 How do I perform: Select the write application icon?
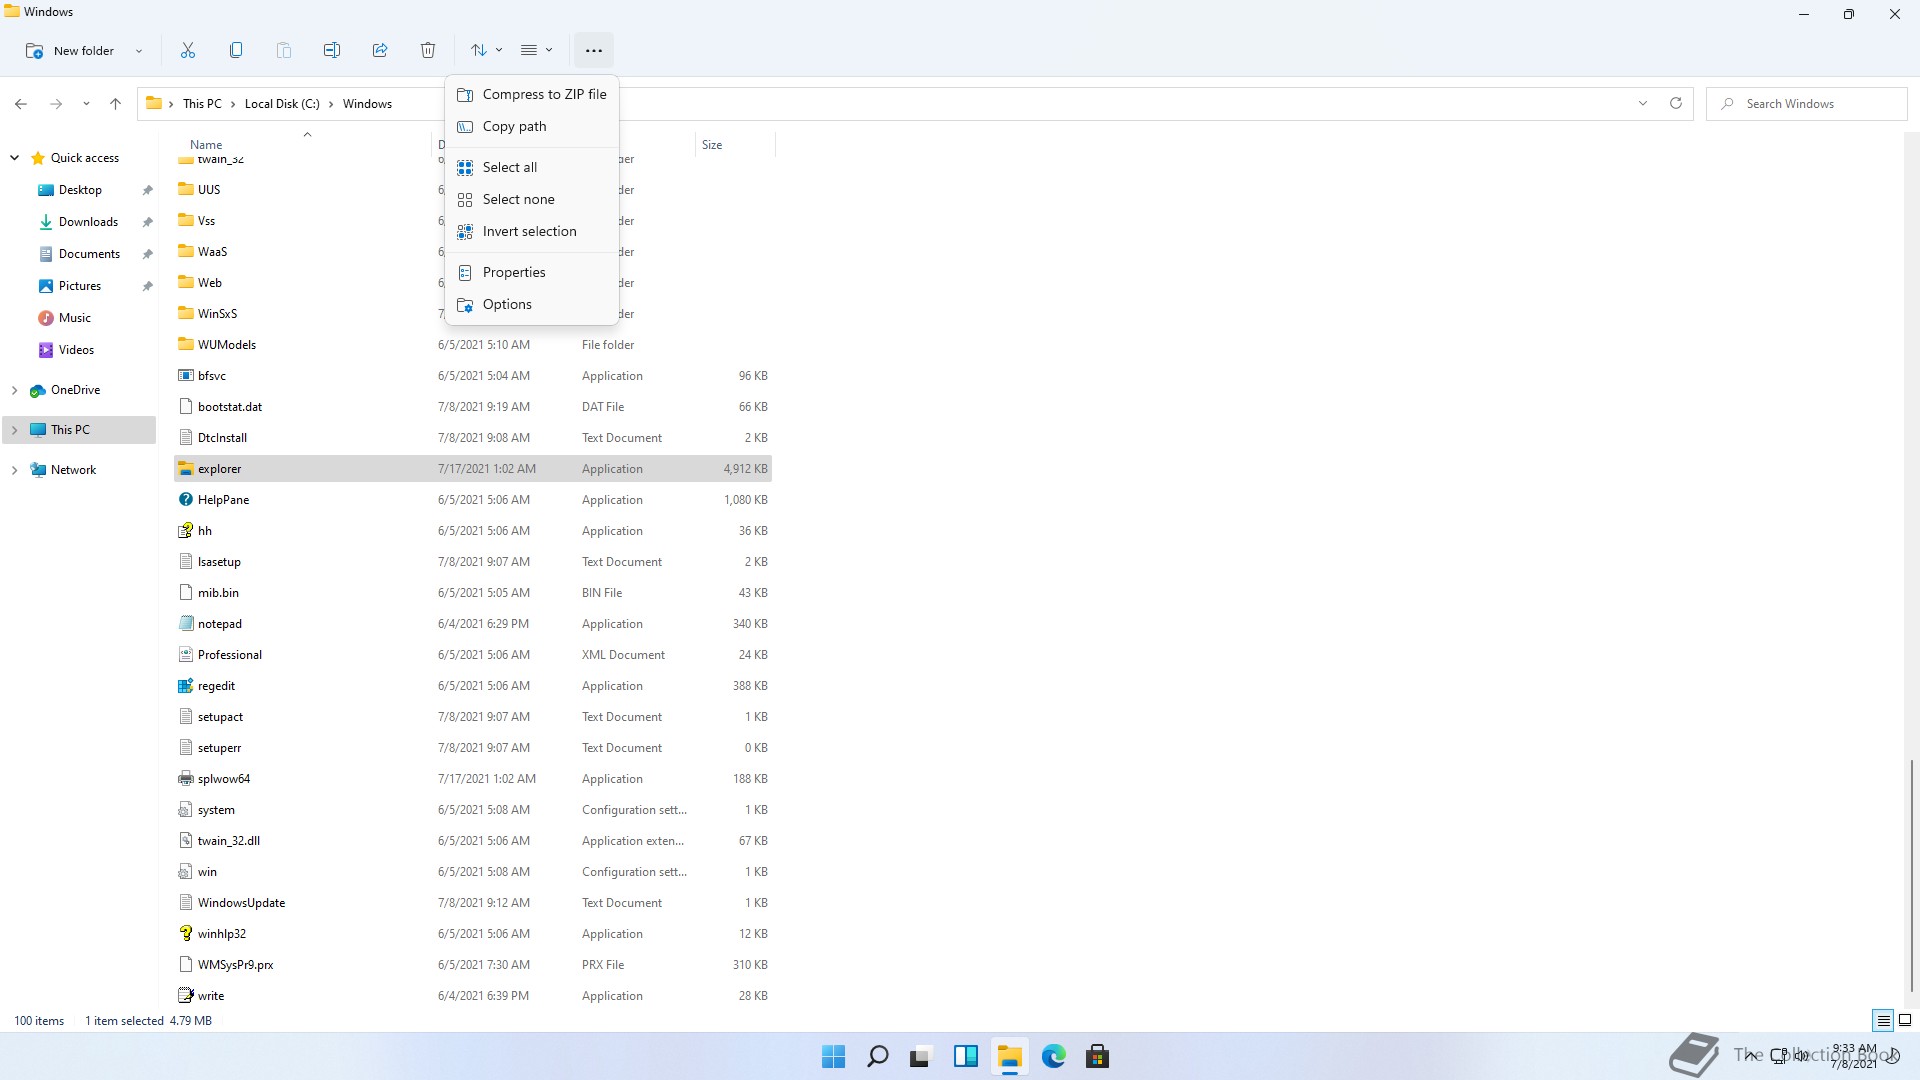pyautogui.click(x=186, y=996)
